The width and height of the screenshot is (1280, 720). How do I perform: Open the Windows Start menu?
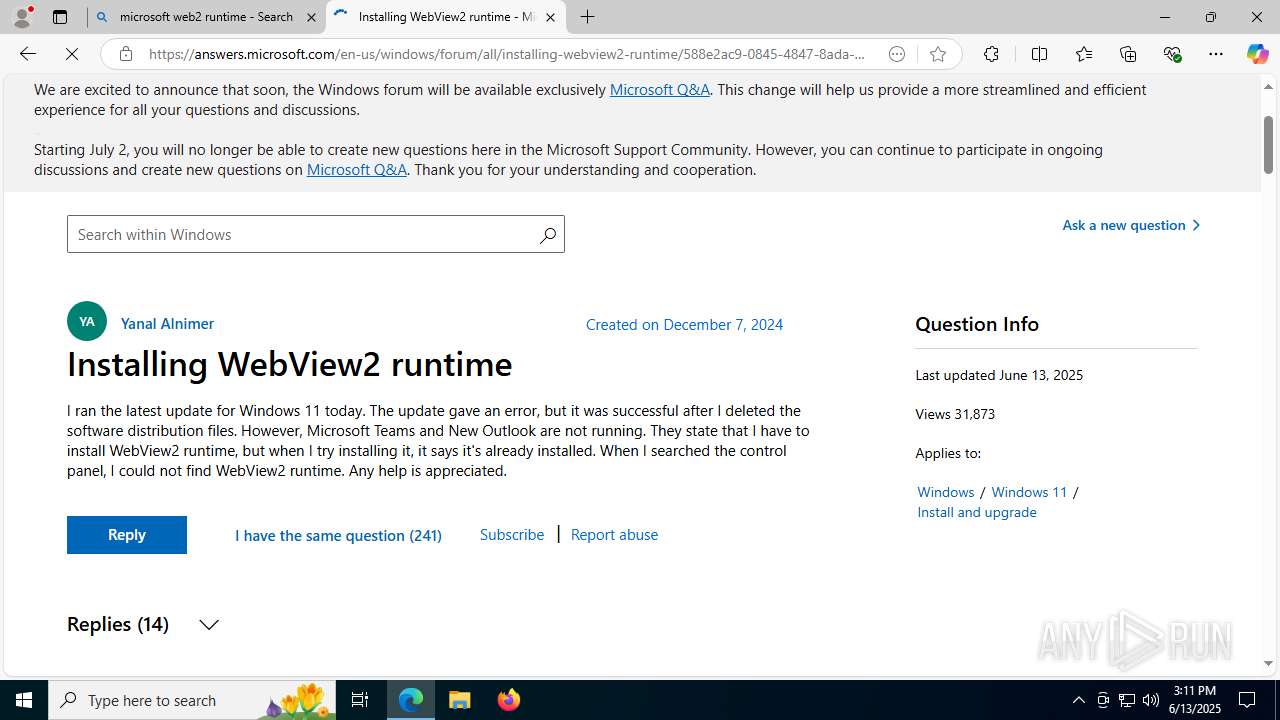(24, 700)
